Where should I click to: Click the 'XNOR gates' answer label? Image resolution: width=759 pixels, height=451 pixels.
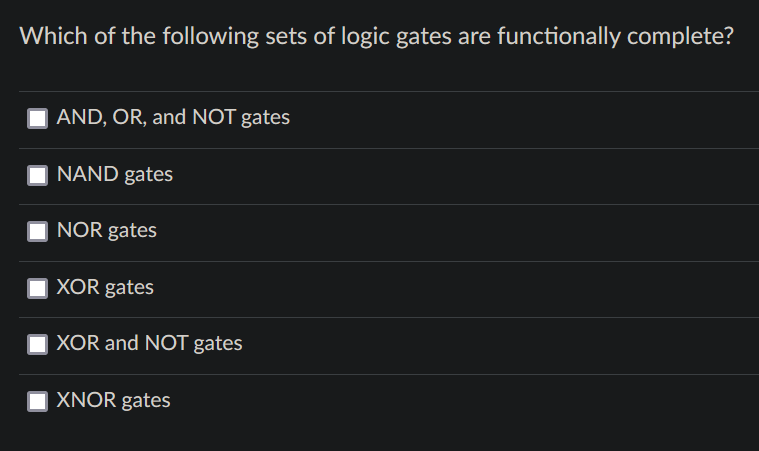[113, 401]
